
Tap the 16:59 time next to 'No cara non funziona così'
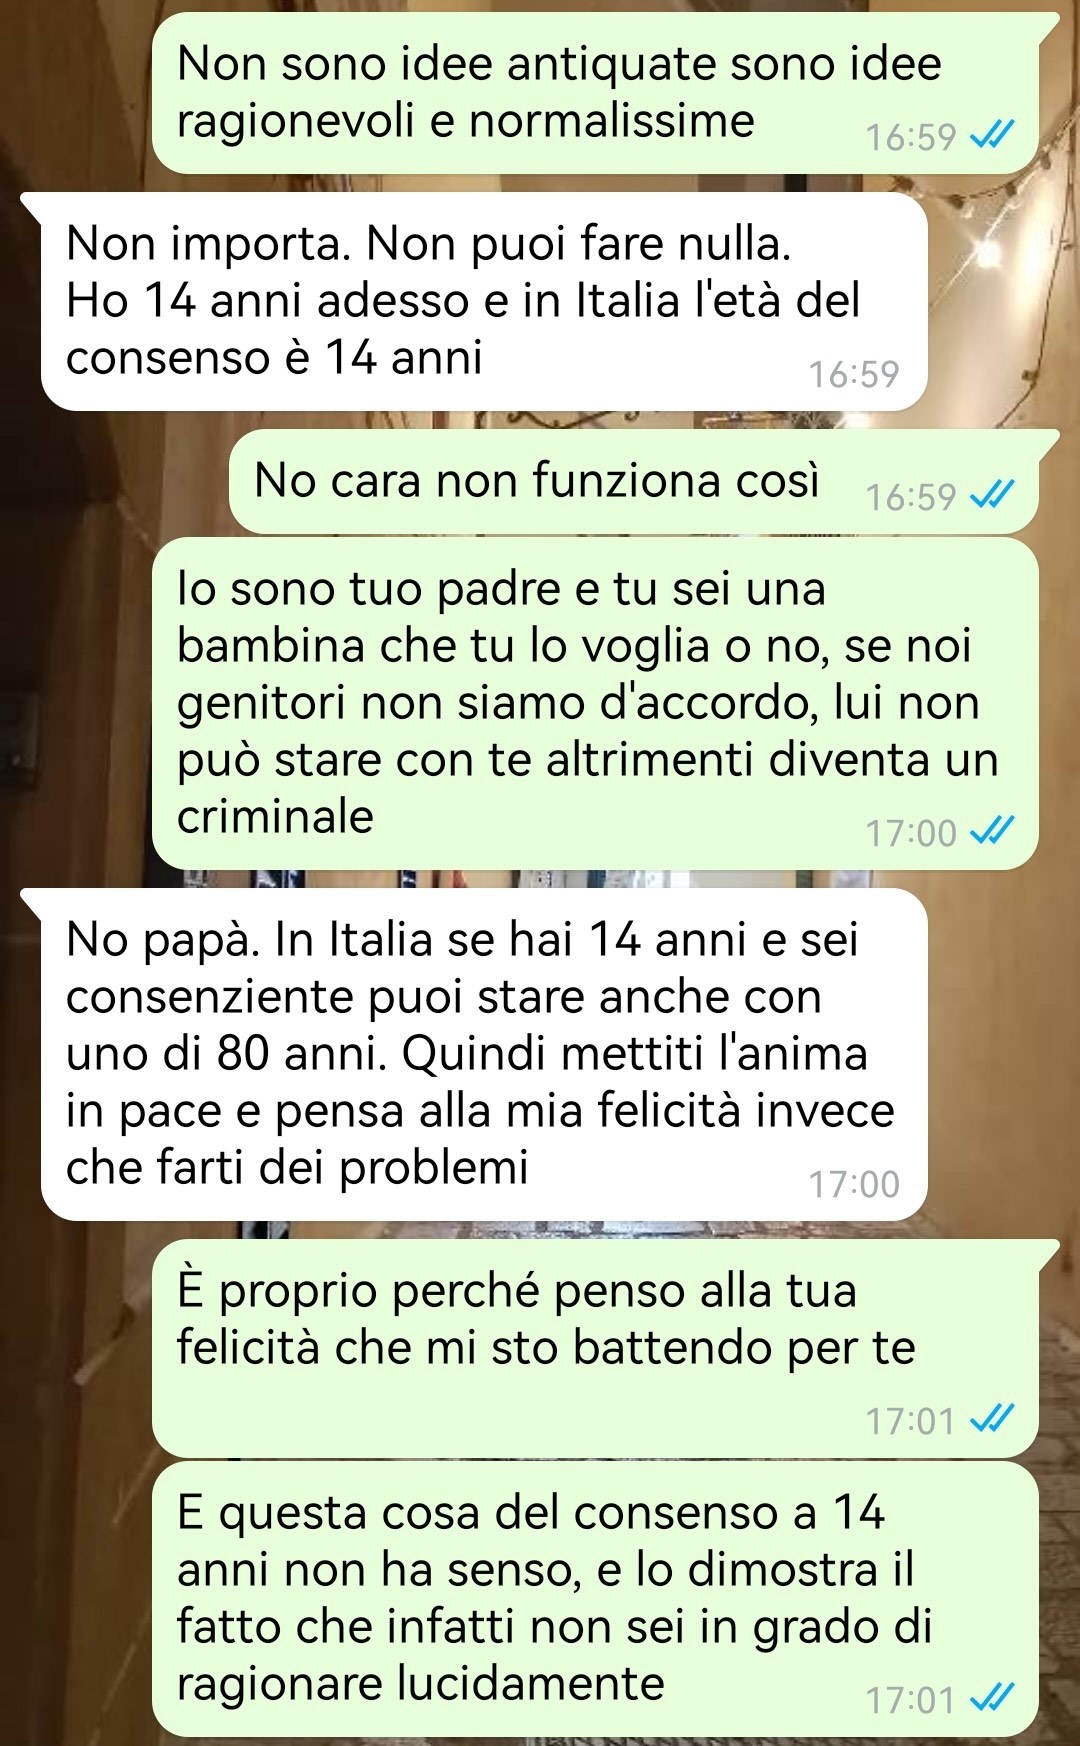(x=911, y=496)
